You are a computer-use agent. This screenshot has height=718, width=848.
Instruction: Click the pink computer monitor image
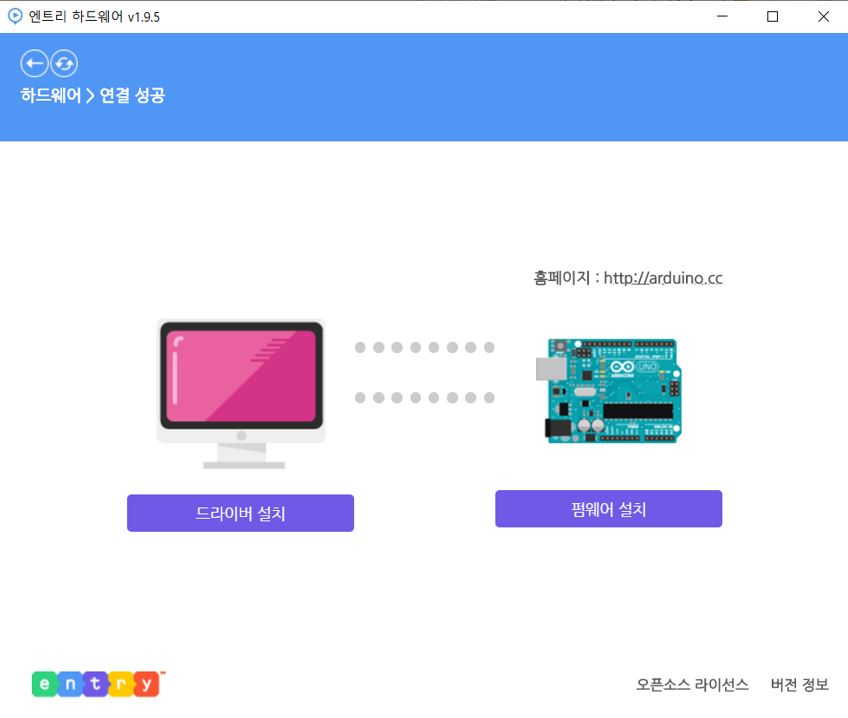coord(241,394)
